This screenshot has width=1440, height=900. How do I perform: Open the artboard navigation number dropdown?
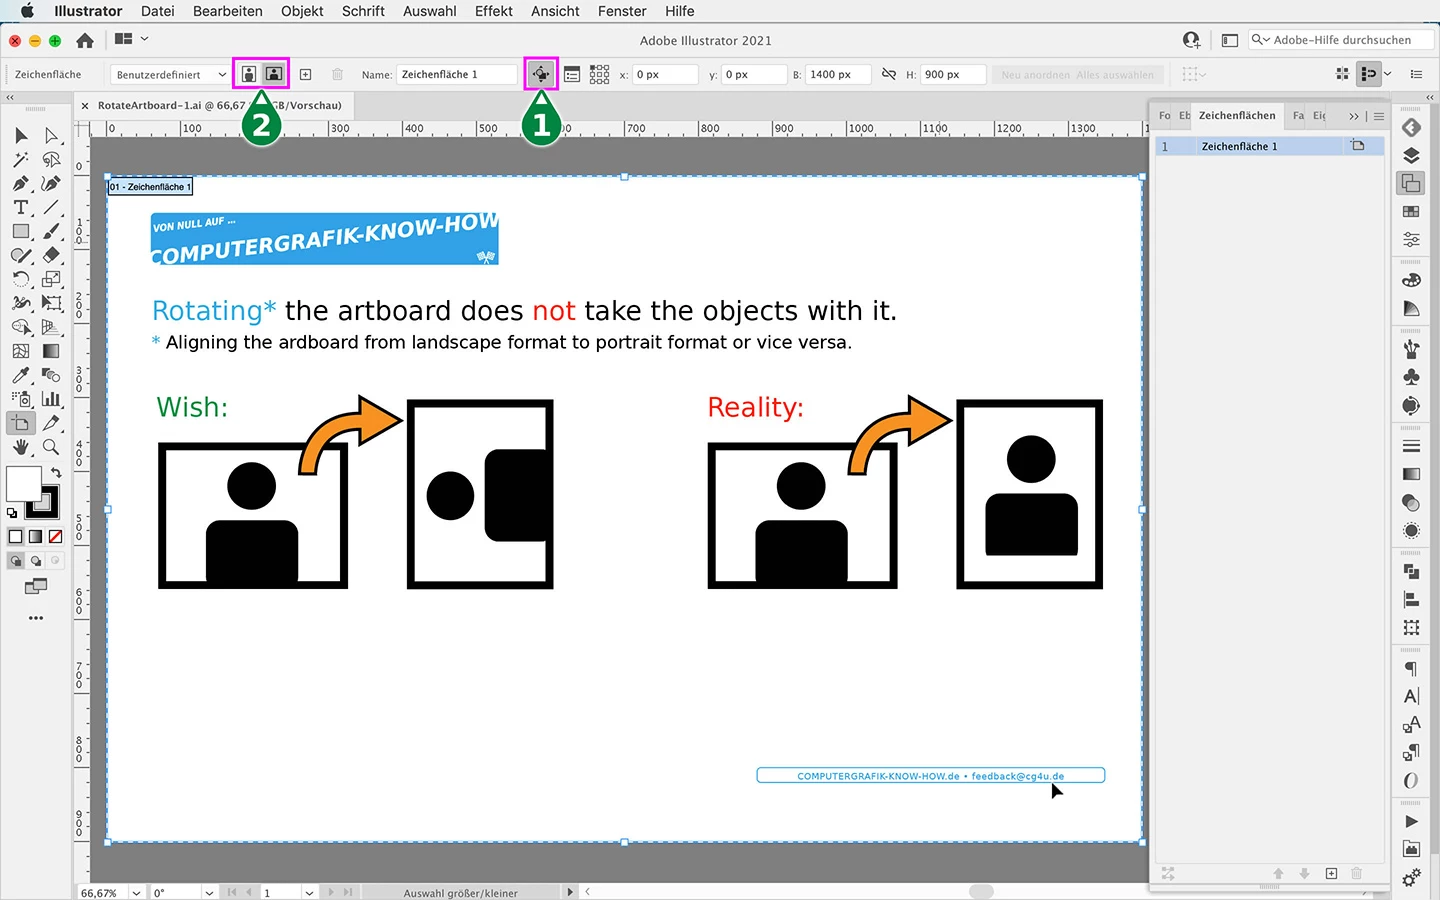tap(310, 893)
